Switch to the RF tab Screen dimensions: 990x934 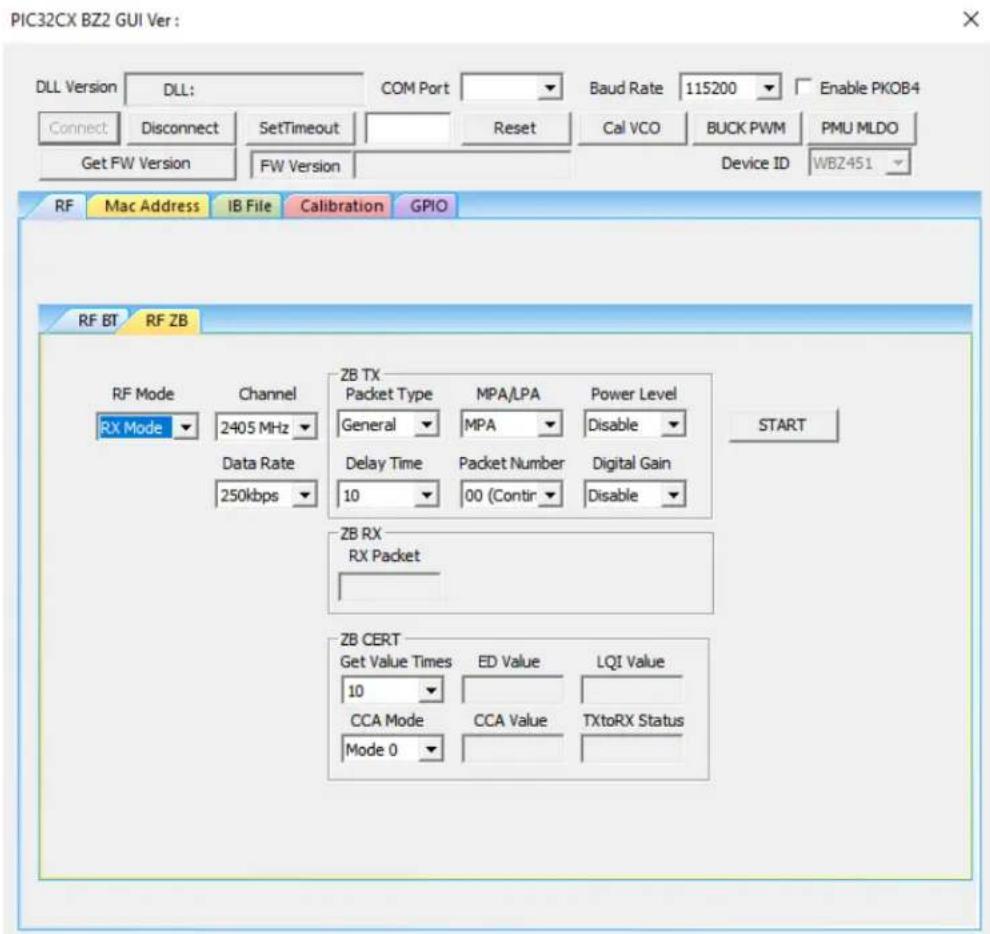[64, 206]
